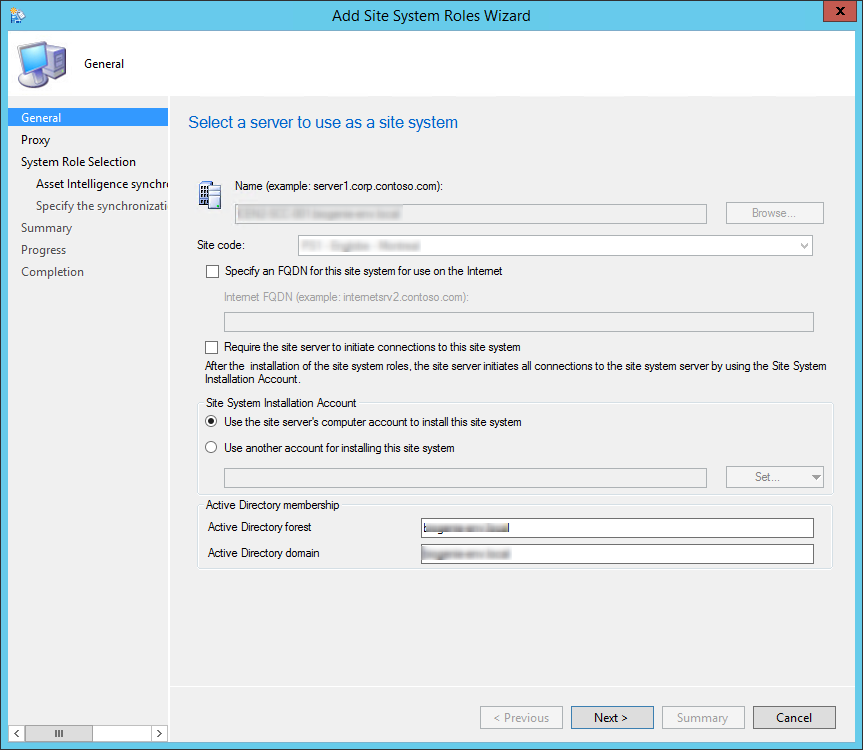The height and width of the screenshot is (750, 863).
Task: Select the Progress step in sidebar
Action: pyautogui.click(x=43, y=250)
